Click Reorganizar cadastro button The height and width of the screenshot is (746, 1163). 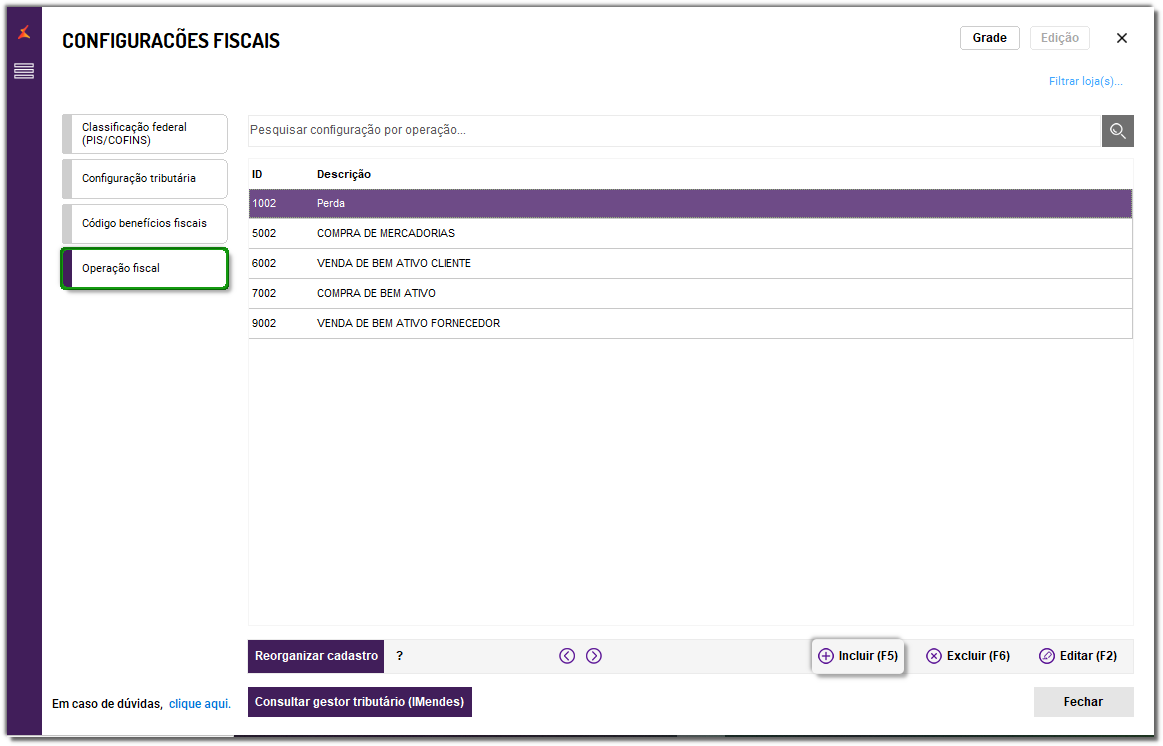point(316,656)
